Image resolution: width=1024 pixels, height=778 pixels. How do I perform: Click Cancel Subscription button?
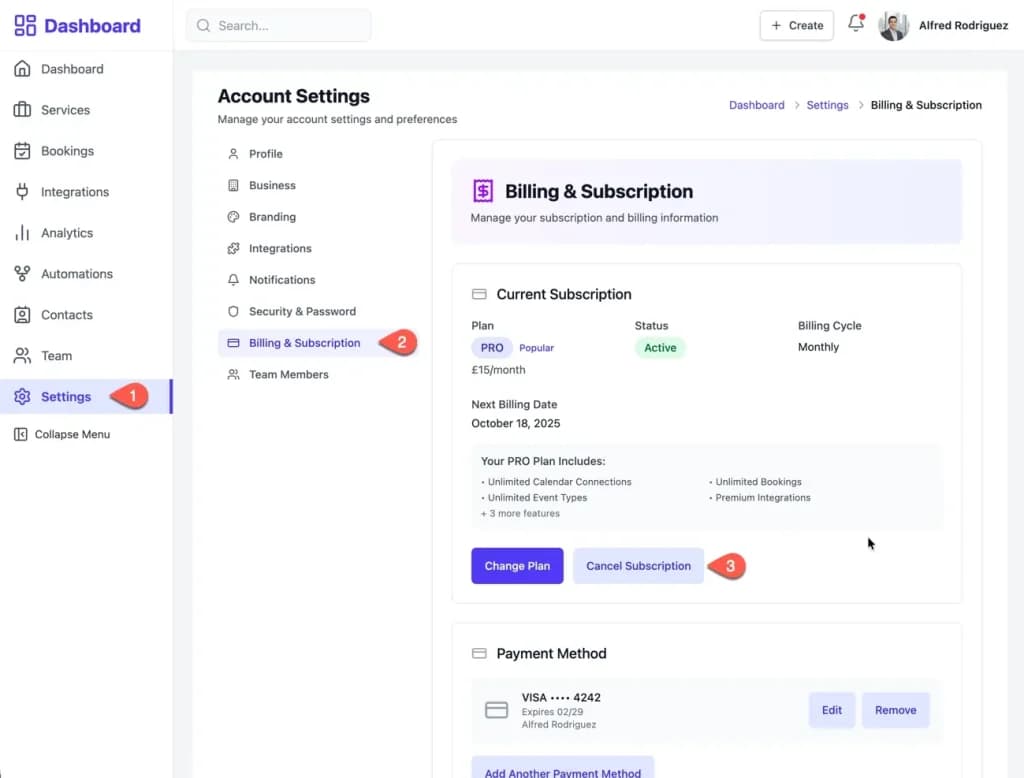click(638, 566)
